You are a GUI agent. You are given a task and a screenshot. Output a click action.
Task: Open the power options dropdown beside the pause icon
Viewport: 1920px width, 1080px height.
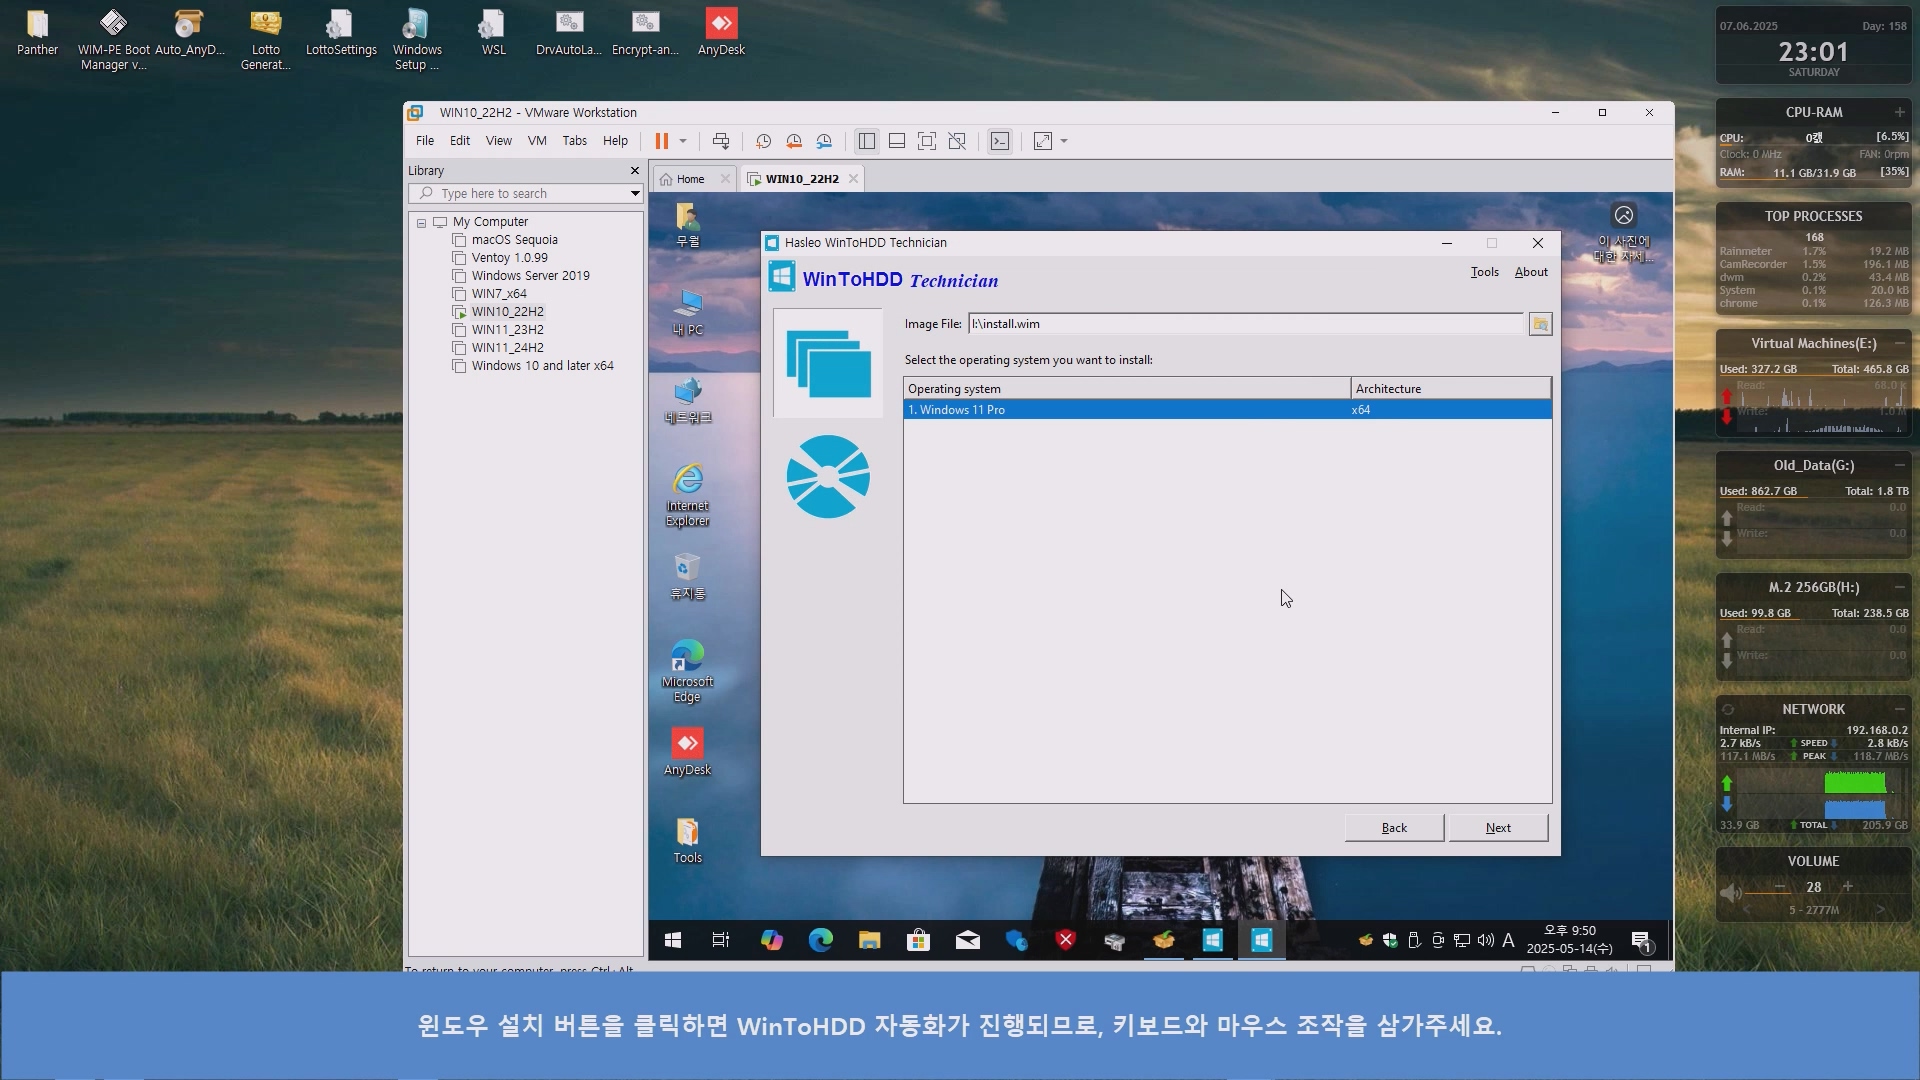click(683, 141)
